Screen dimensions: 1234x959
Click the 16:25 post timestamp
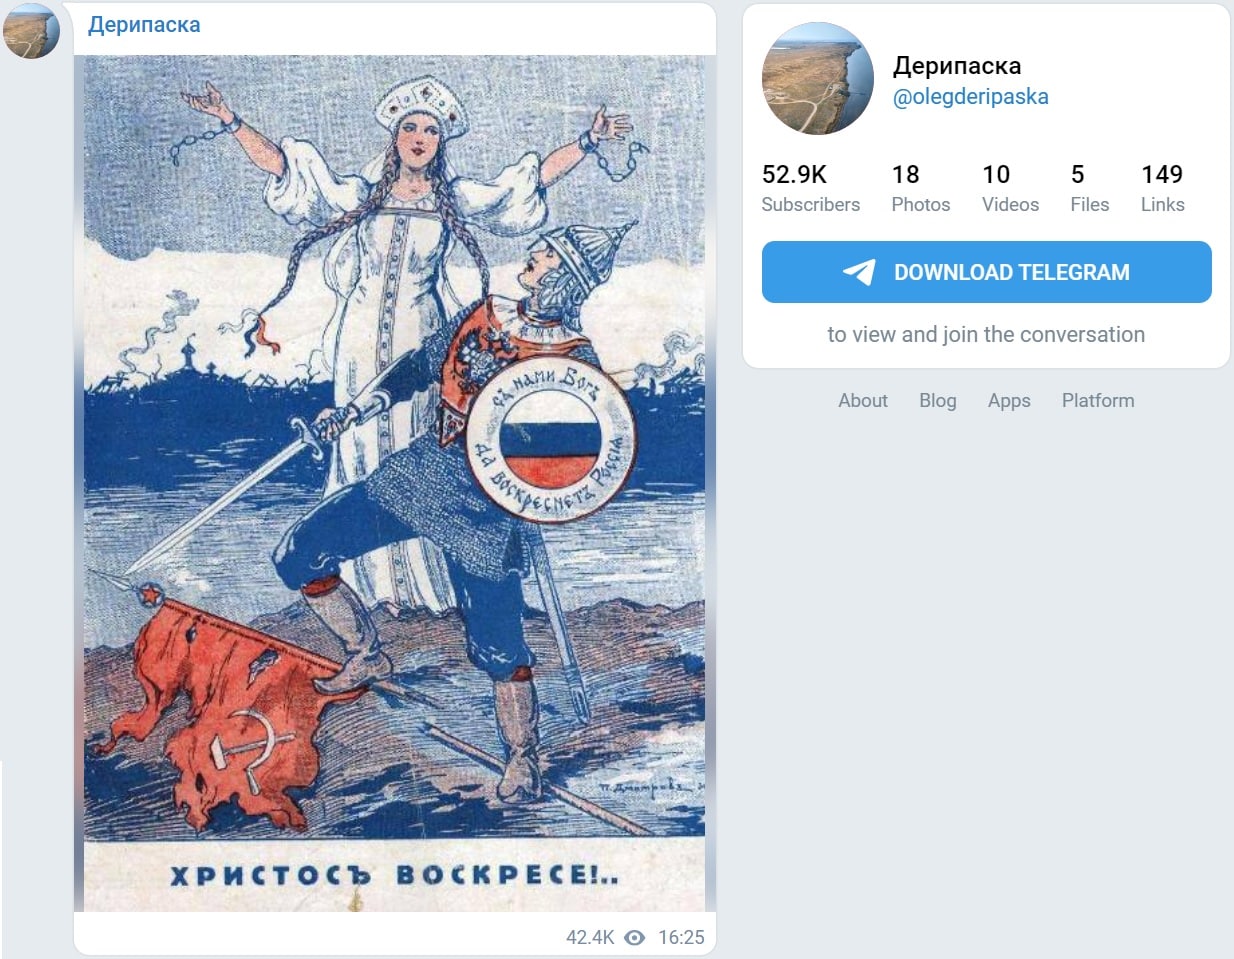[x=681, y=937]
